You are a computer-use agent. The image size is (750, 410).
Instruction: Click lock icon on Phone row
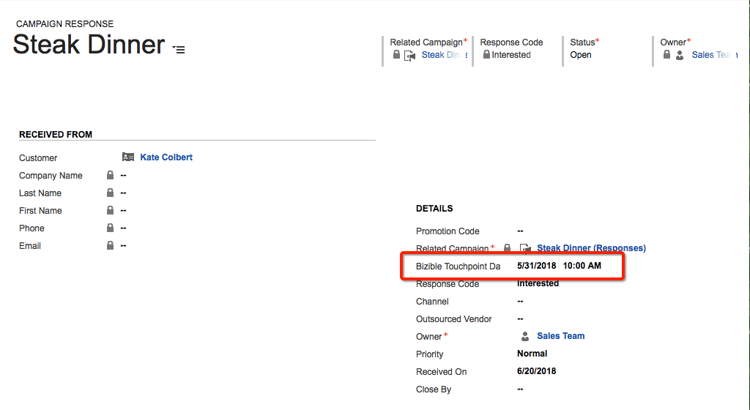point(110,228)
